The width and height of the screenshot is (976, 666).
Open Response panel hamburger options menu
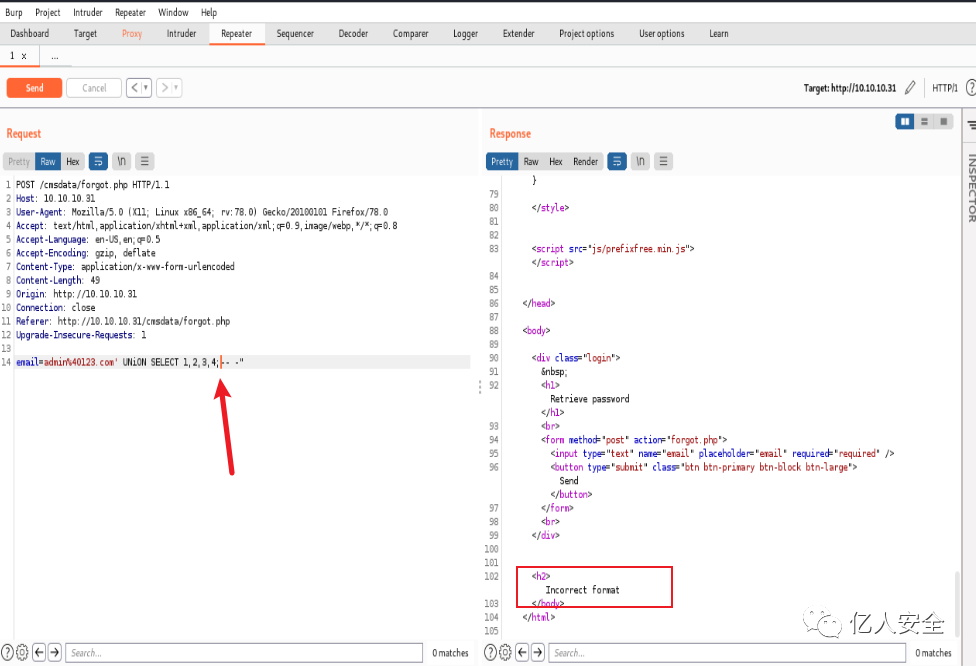click(664, 161)
